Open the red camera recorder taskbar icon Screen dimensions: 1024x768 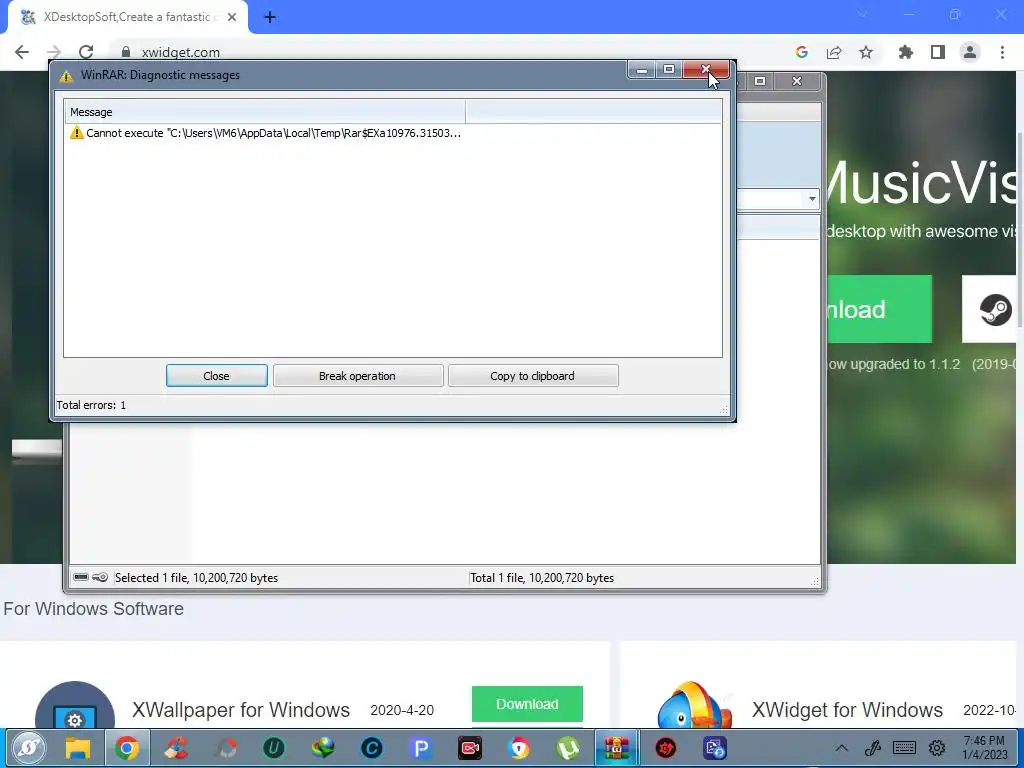(x=470, y=748)
